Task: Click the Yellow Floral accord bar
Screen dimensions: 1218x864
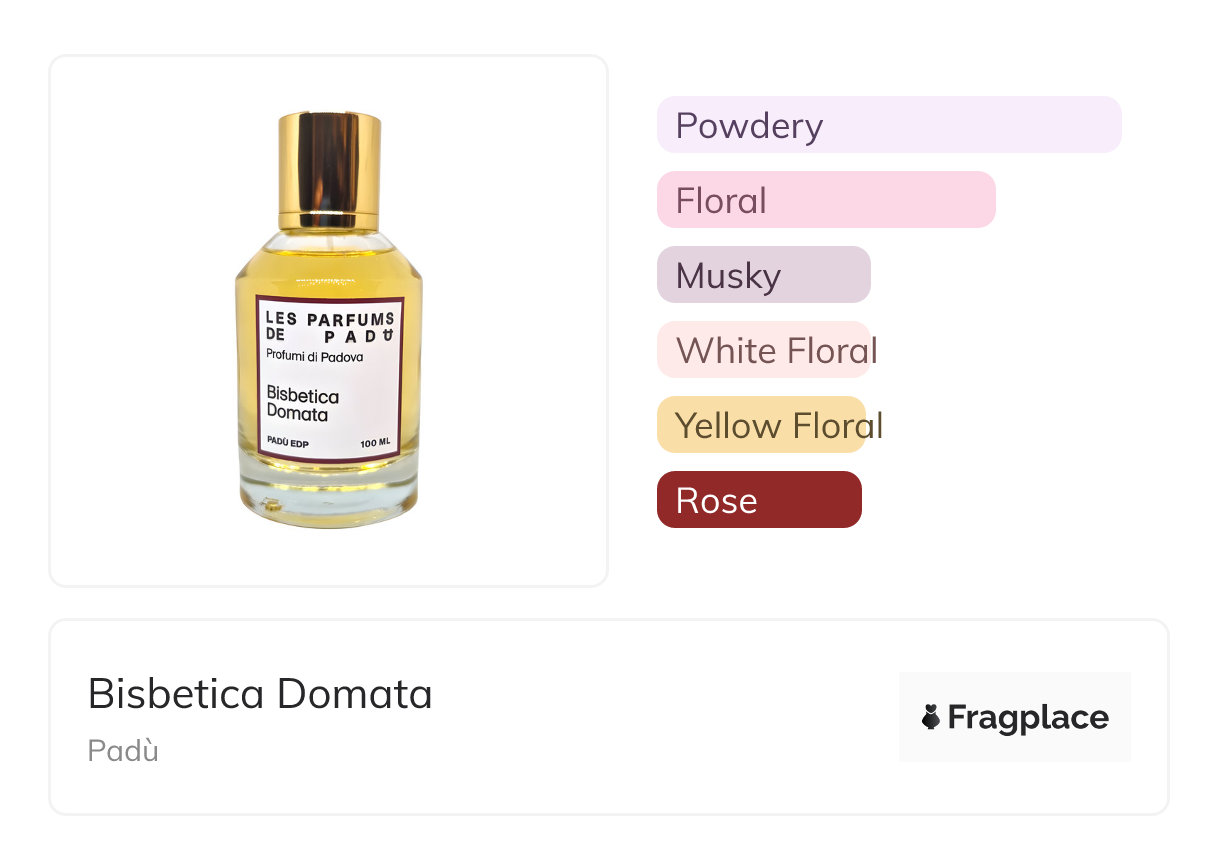Action: [x=761, y=425]
